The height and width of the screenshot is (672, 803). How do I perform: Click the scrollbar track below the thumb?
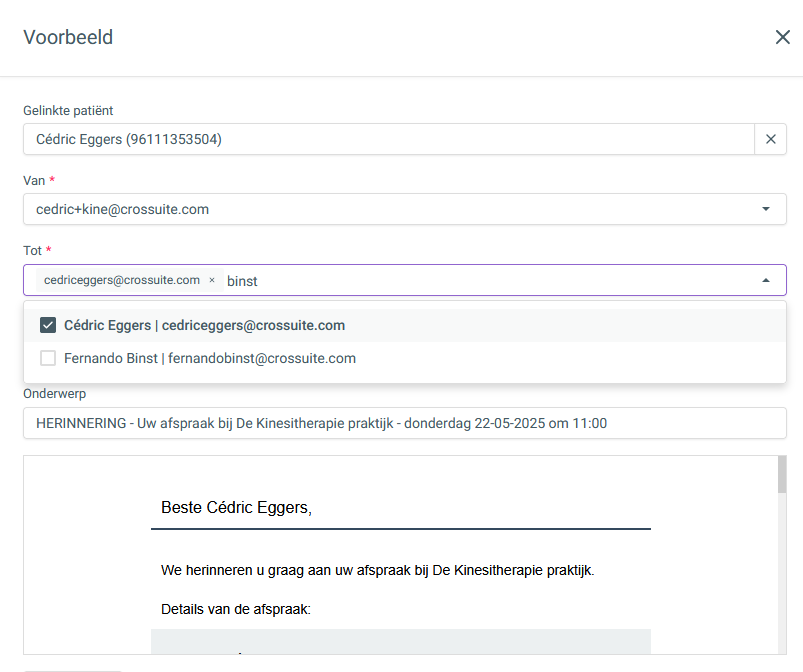click(782, 574)
